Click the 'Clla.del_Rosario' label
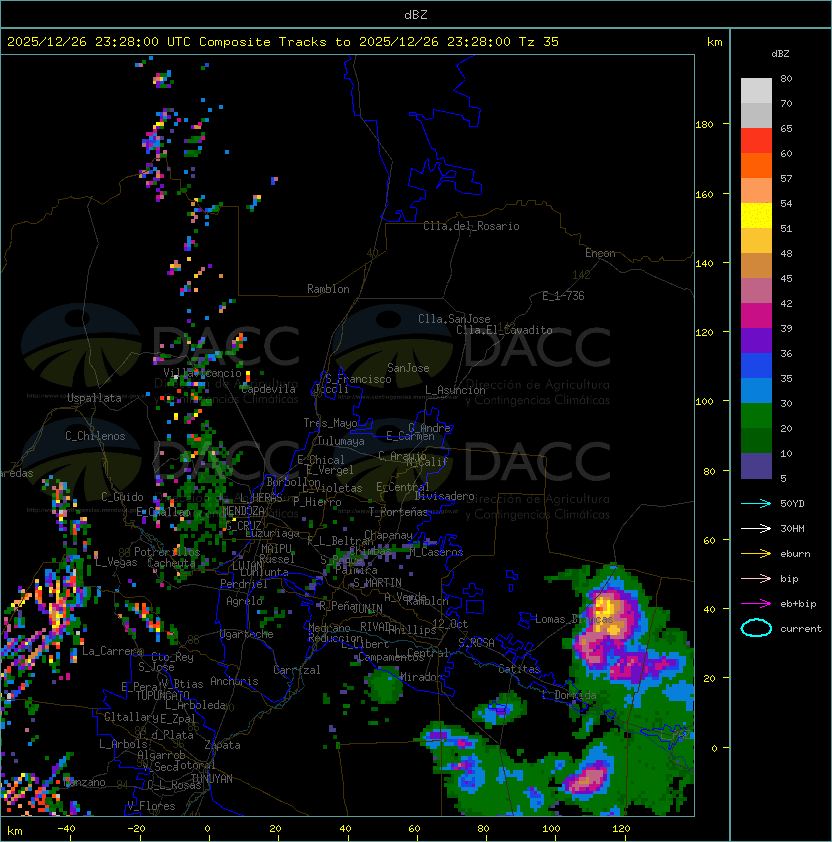The width and height of the screenshot is (832, 842). click(x=471, y=226)
